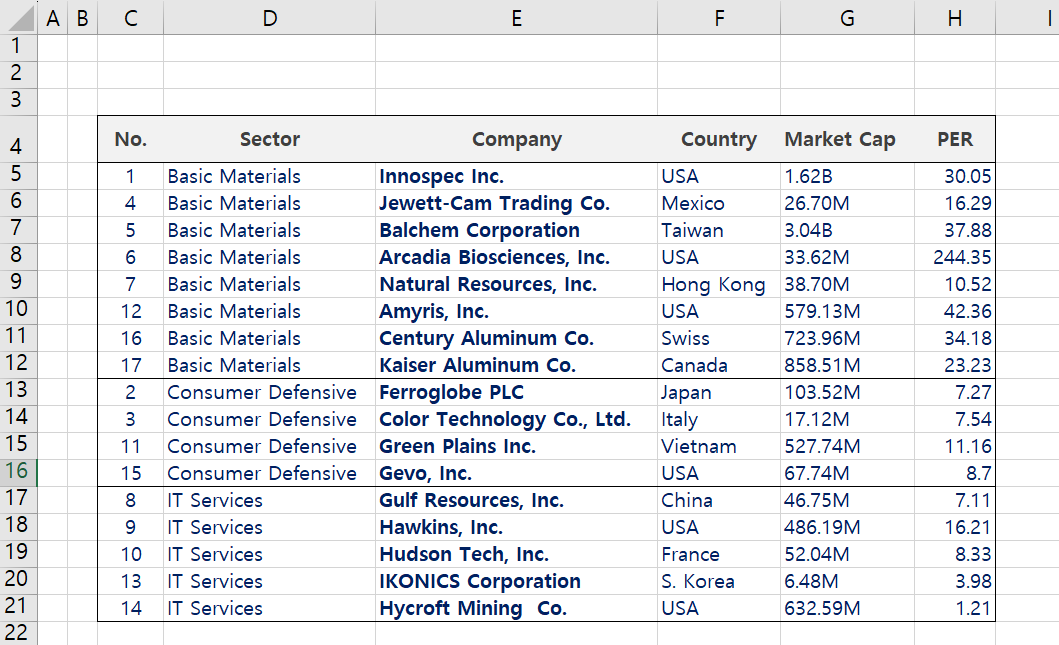The image size is (1059, 645).
Task: Click the market cap cell '486.19M'
Action: 847,527
